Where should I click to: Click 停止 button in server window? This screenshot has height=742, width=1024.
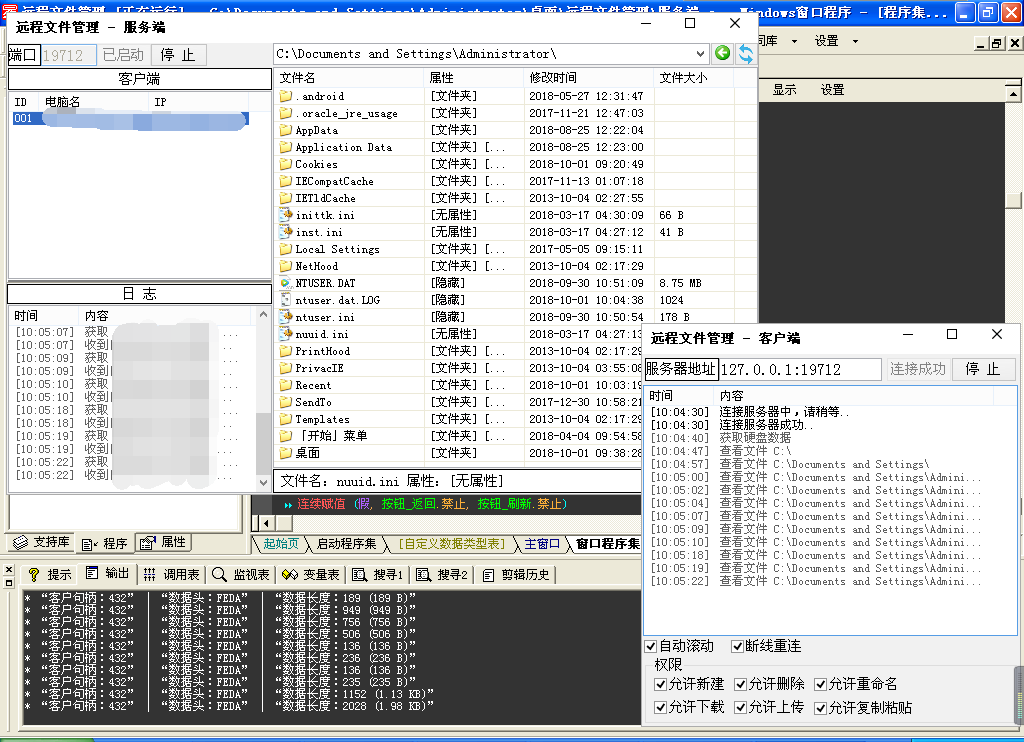(x=179, y=55)
